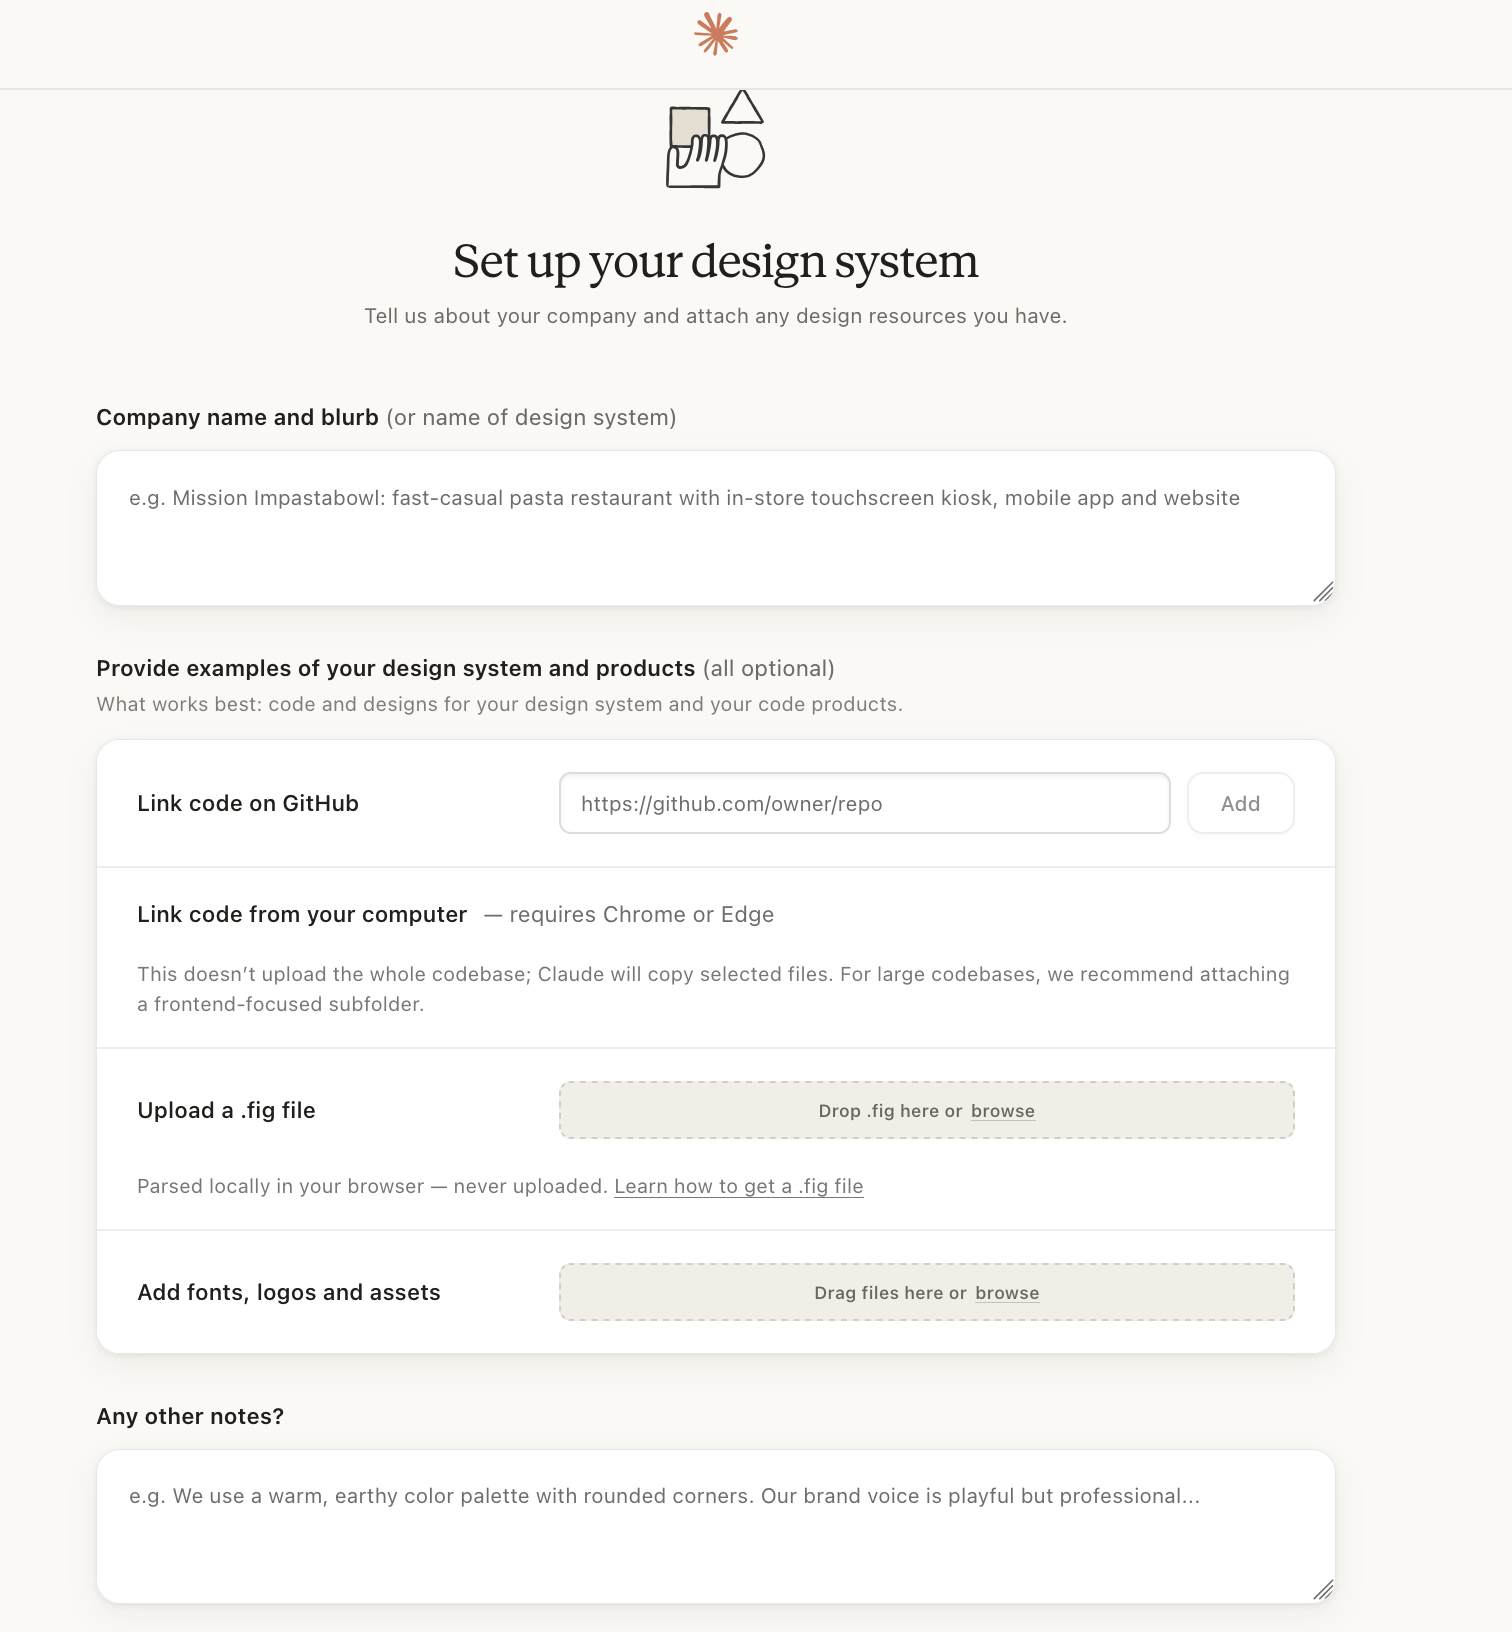1512x1632 pixels.
Task: Click the hand-and-shapes design system illustration
Action: [714, 140]
